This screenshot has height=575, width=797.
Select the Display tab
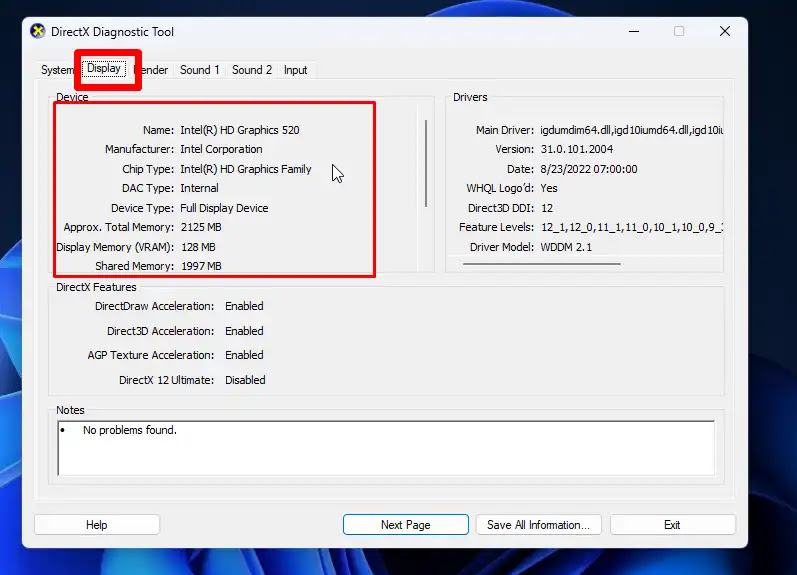[104, 68]
